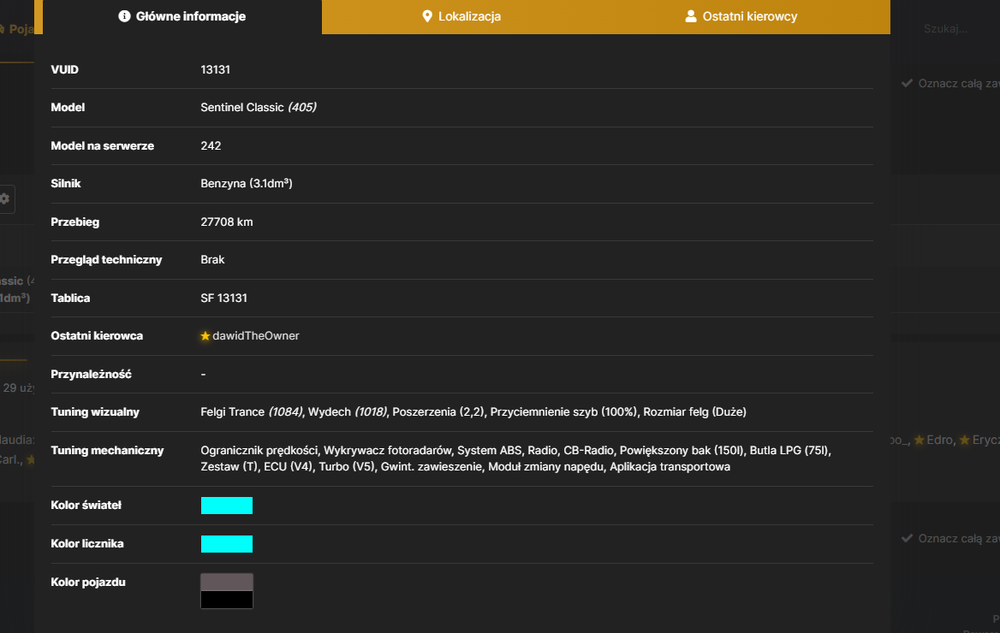Click the Kolor licznika cyan swatch
This screenshot has width=1000, height=633.
coord(226,544)
